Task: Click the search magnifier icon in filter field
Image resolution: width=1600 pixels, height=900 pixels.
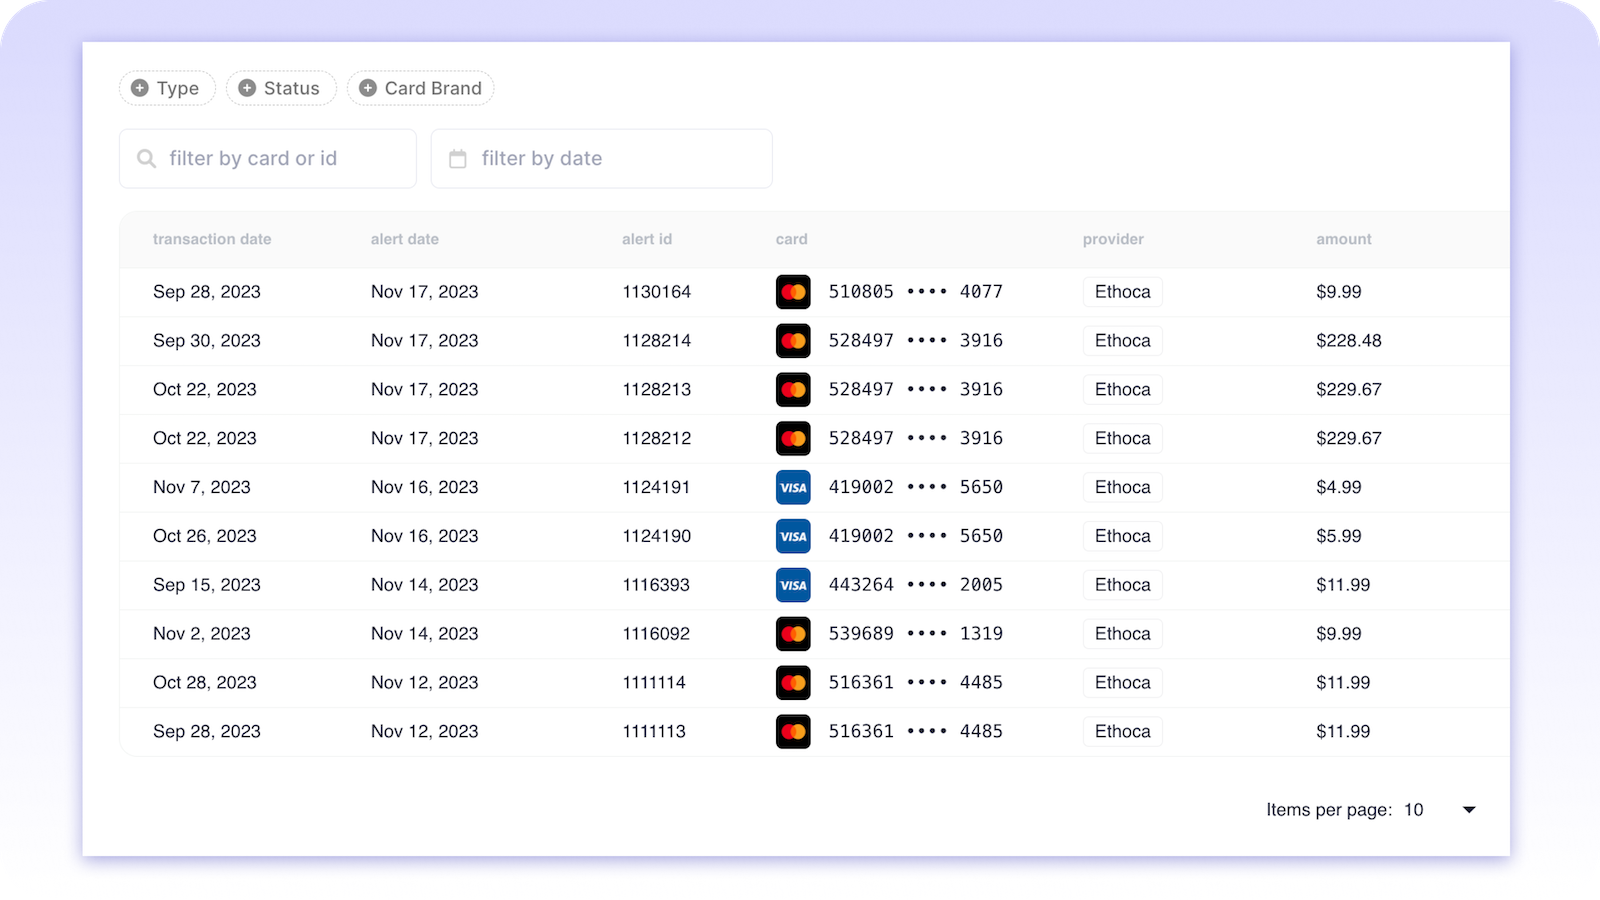Action: point(146,158)
